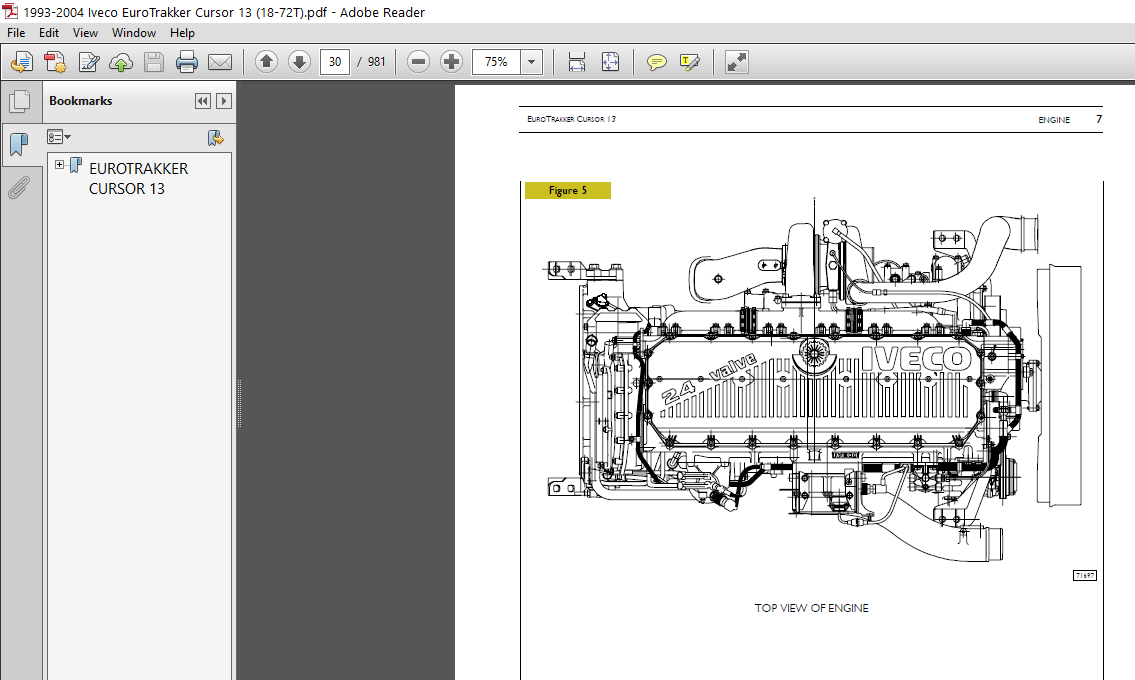Click the Create PDF online toolbar icon
Image resolution: width=1135 pixels, height=680 pixels.
click(x=22, y=62)
